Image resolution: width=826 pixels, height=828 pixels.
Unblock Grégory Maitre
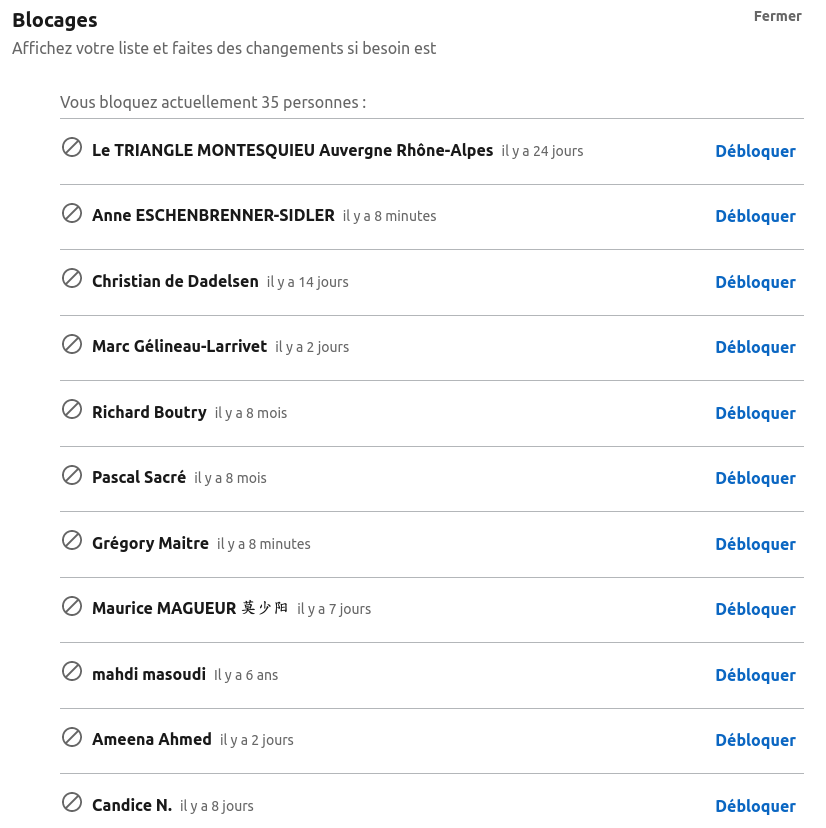[755, 544]
